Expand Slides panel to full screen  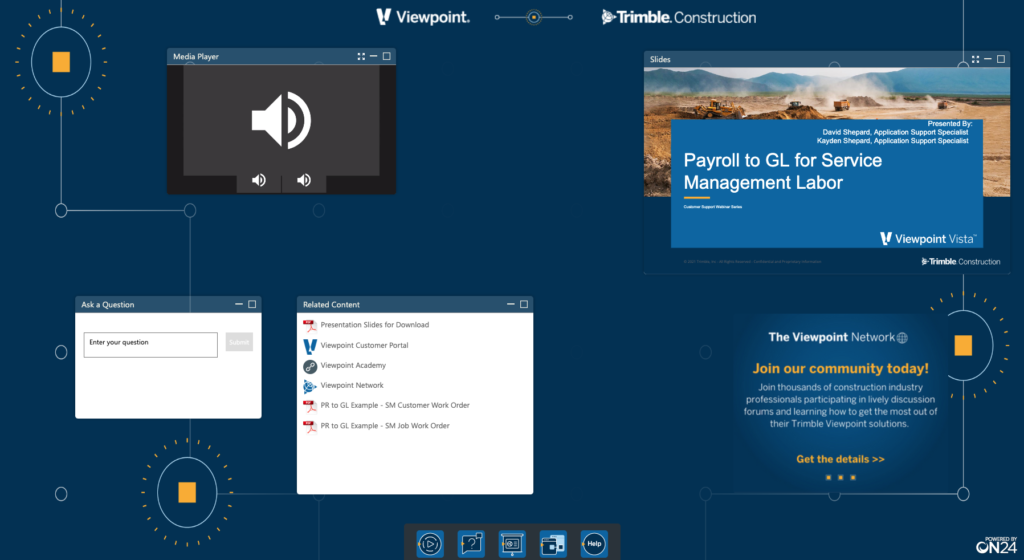click(x=975, y=59)
